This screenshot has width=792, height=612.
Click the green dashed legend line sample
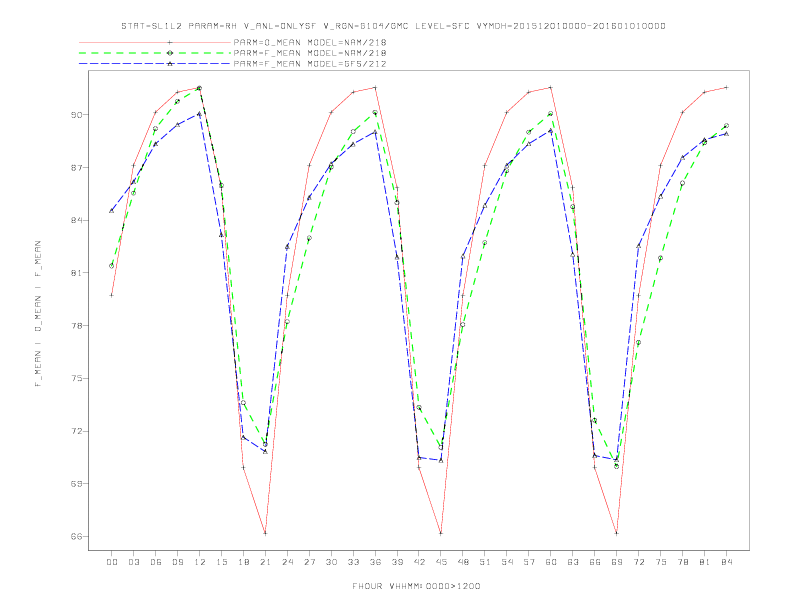[155, 53]
